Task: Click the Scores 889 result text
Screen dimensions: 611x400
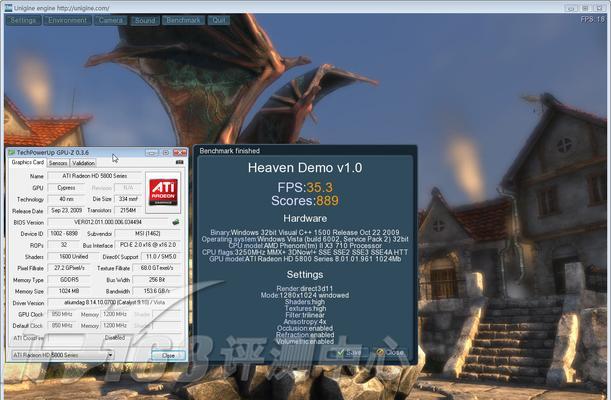Action: tap(305, 201)
